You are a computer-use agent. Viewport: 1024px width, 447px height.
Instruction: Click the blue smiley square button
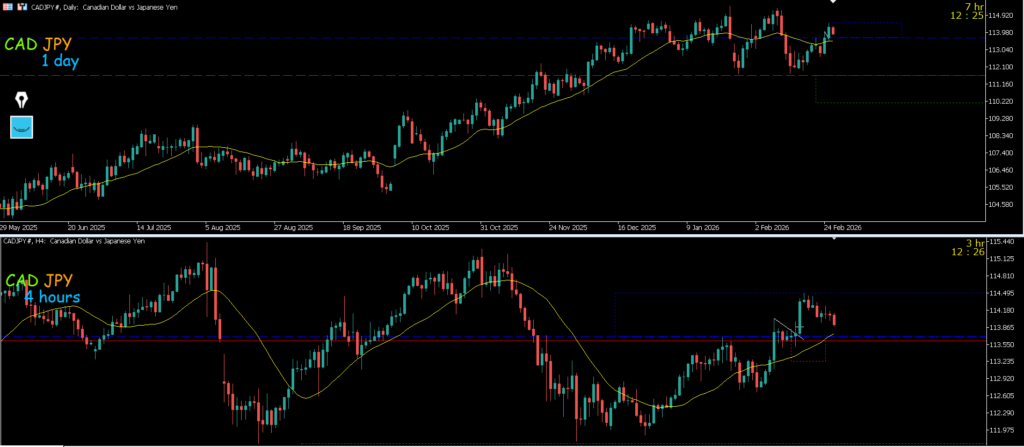(22, 127)
